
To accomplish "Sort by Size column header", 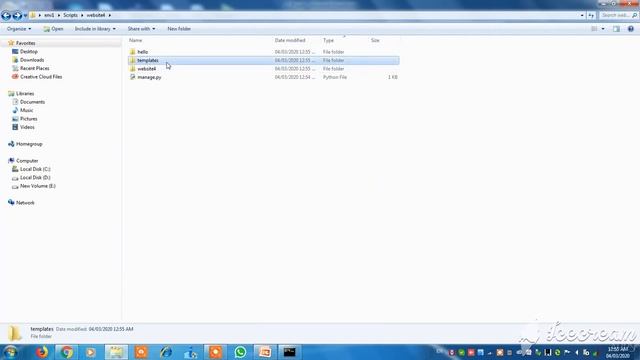I will point(375,40).
